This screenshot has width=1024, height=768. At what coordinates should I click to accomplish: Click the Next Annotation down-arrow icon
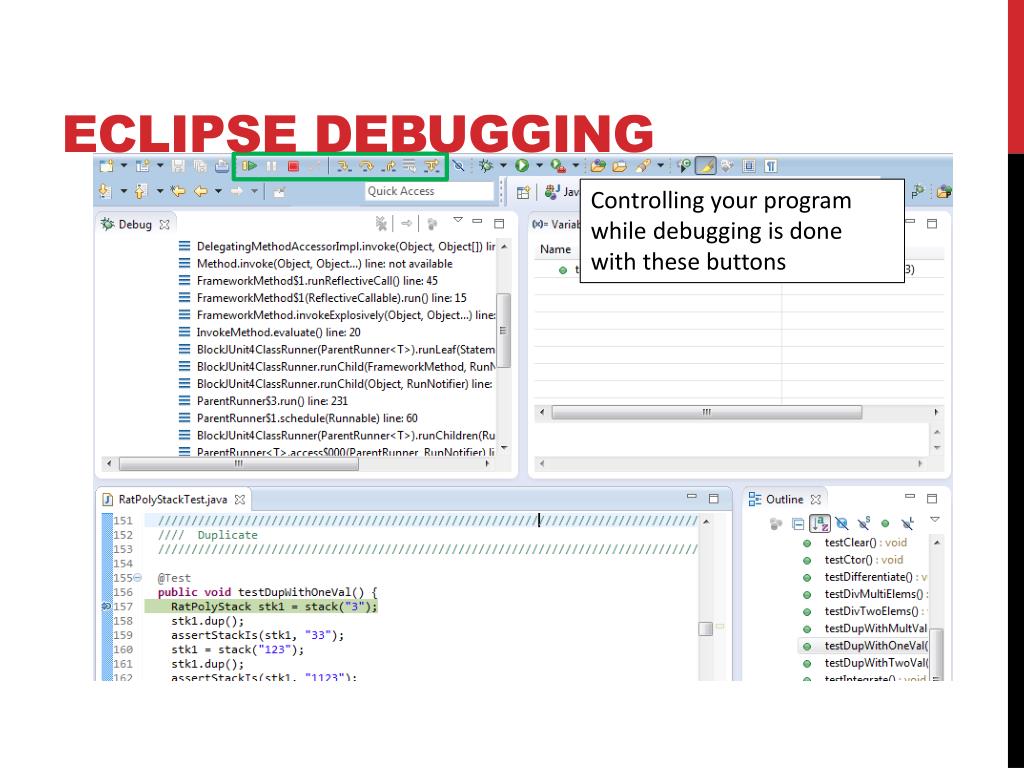point(105,191)
